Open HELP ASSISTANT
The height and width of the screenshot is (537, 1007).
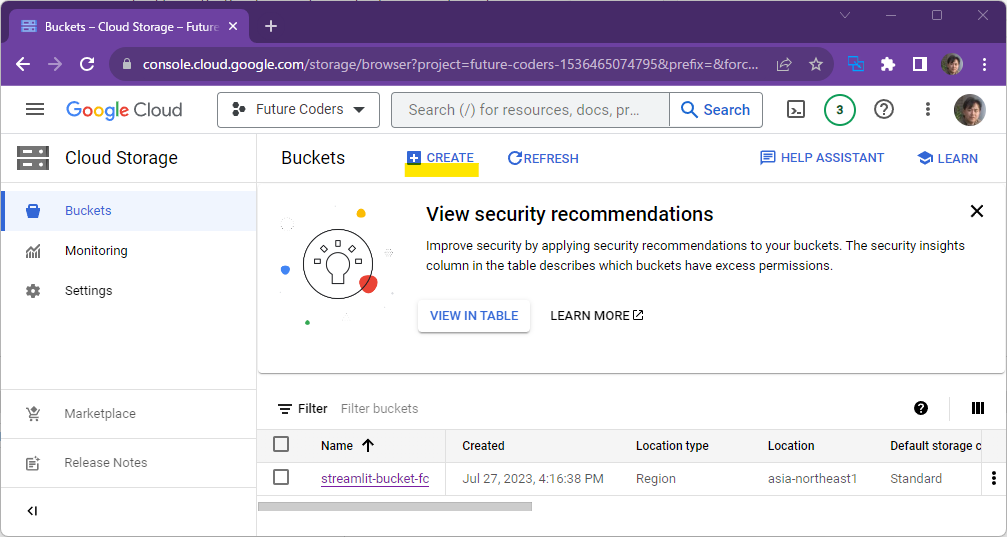[x=821, y=158]
